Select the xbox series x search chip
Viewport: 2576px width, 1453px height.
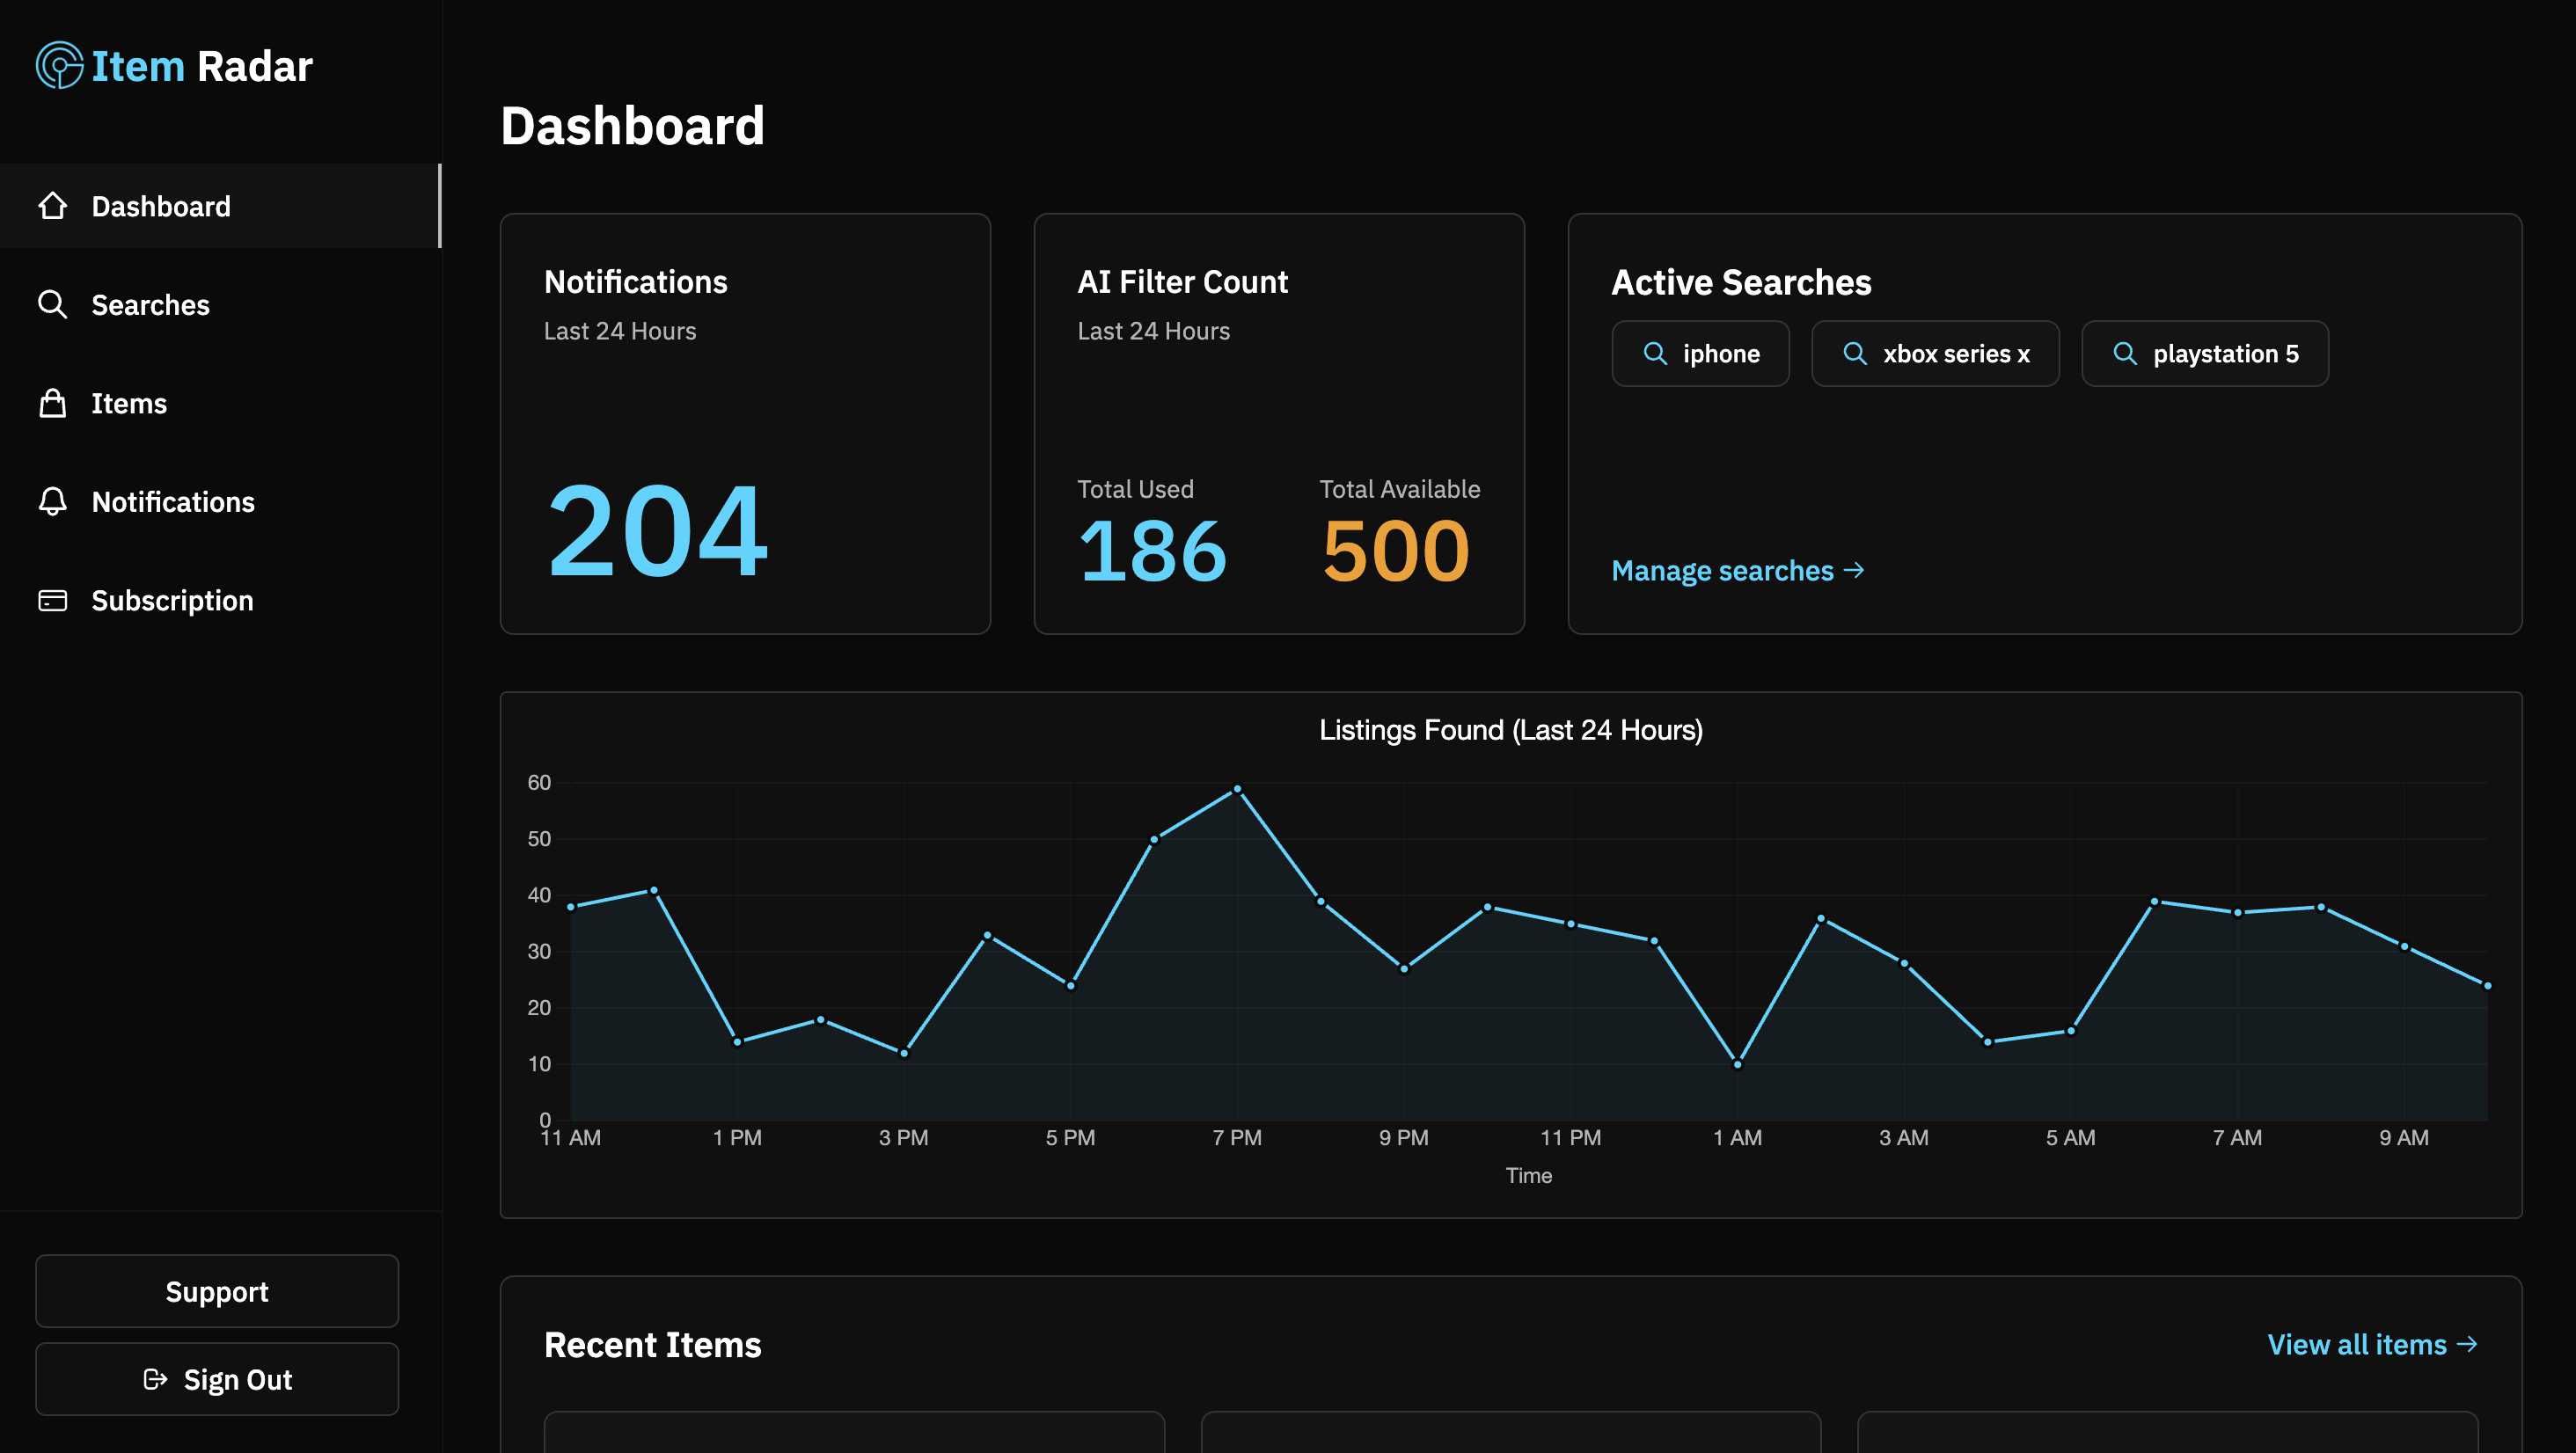[1934, 354]
